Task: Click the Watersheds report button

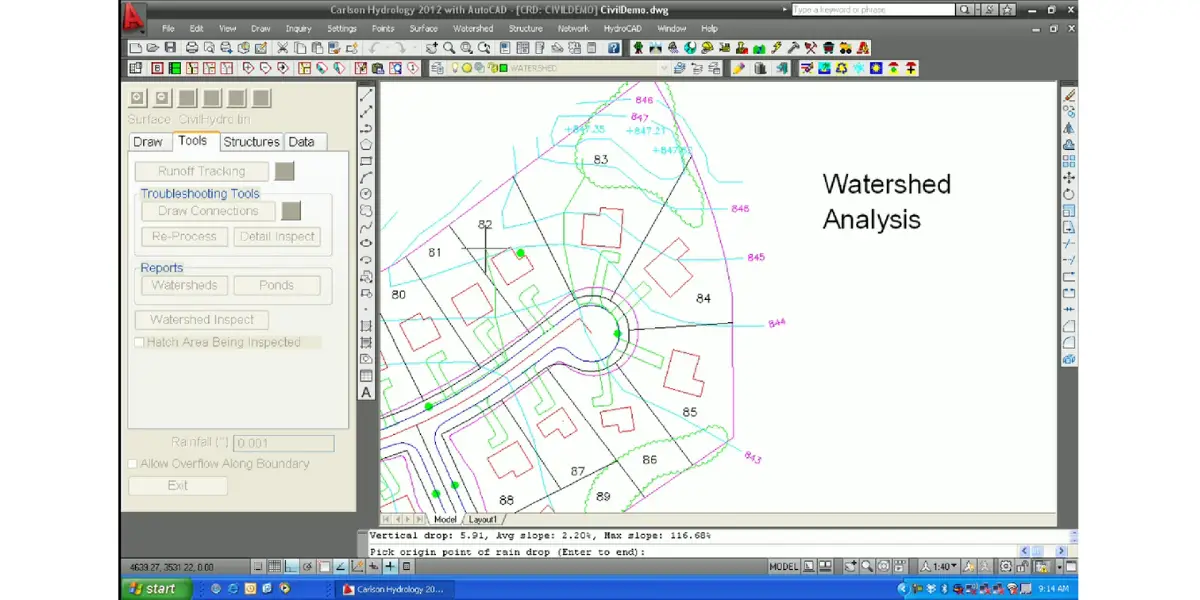Action: pos(185,285)
